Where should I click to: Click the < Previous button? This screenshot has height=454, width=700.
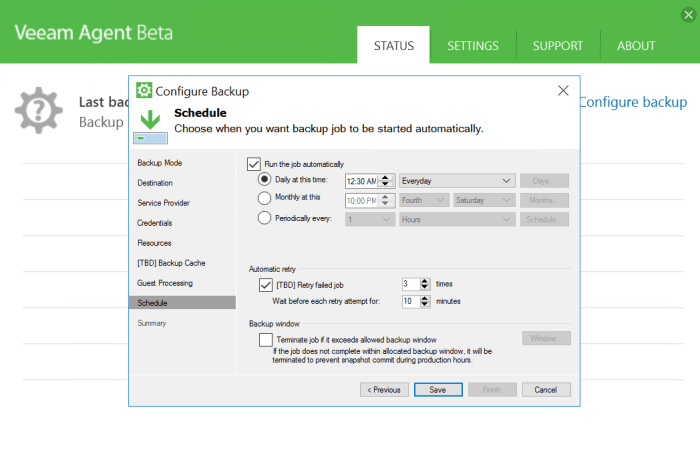point(384,390)
